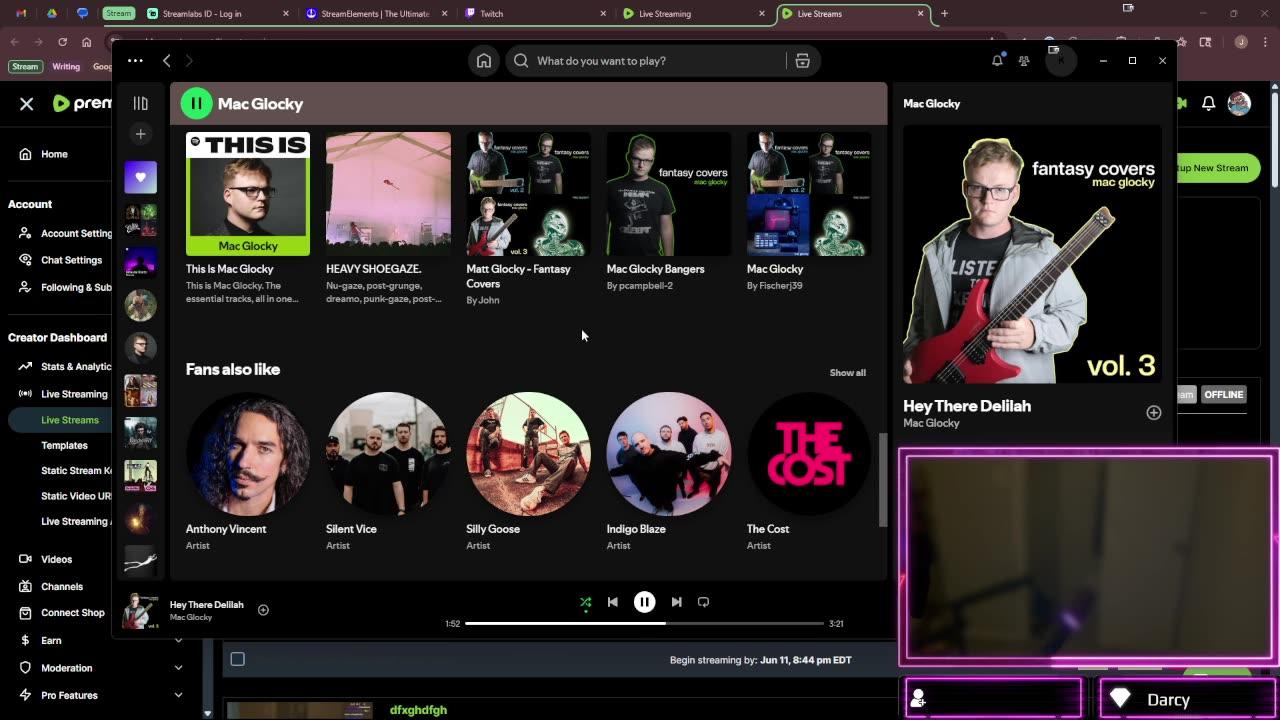
Task: Open Mac Glocky Bangers playlist
Action: [668, 212]
